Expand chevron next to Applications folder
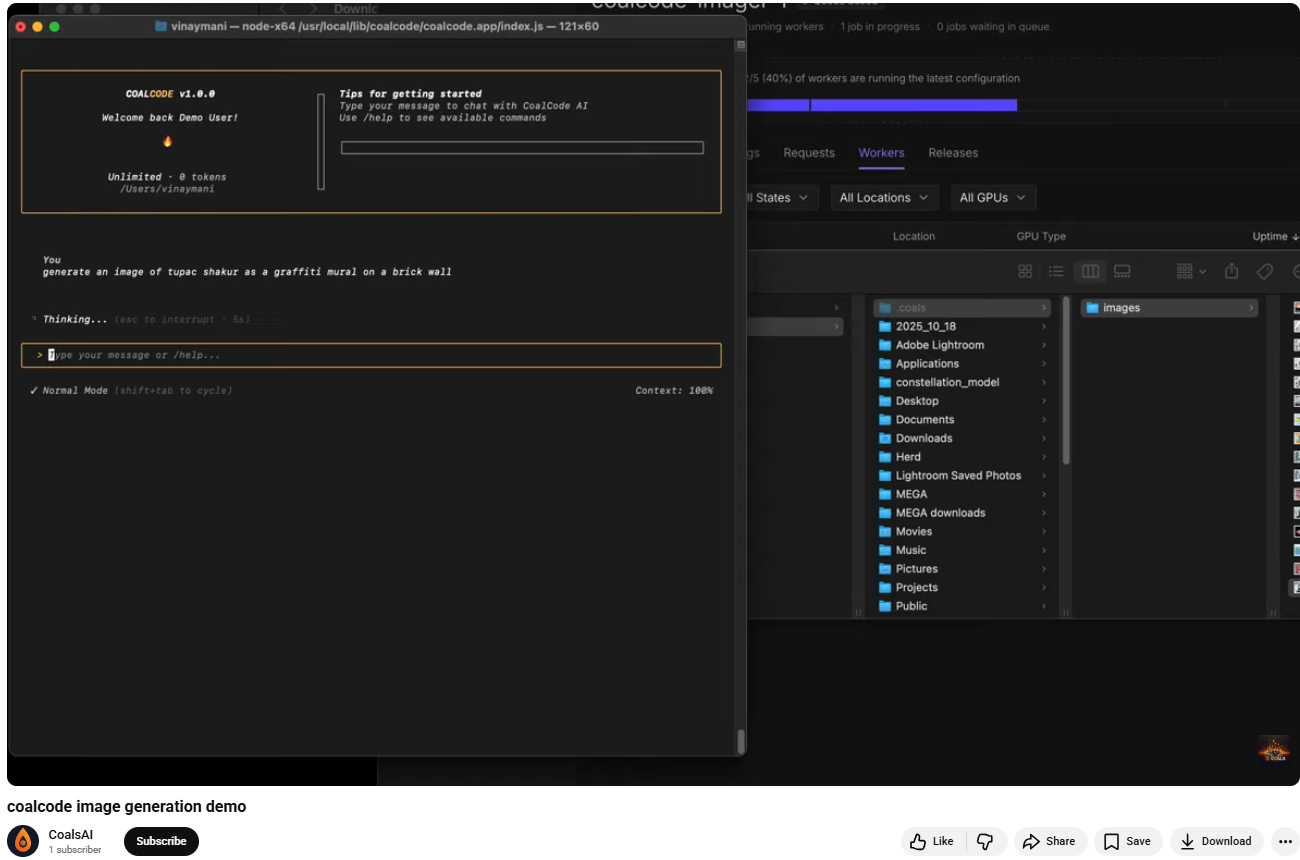This screenshot has width=1300, height=860. (1044, 364)
